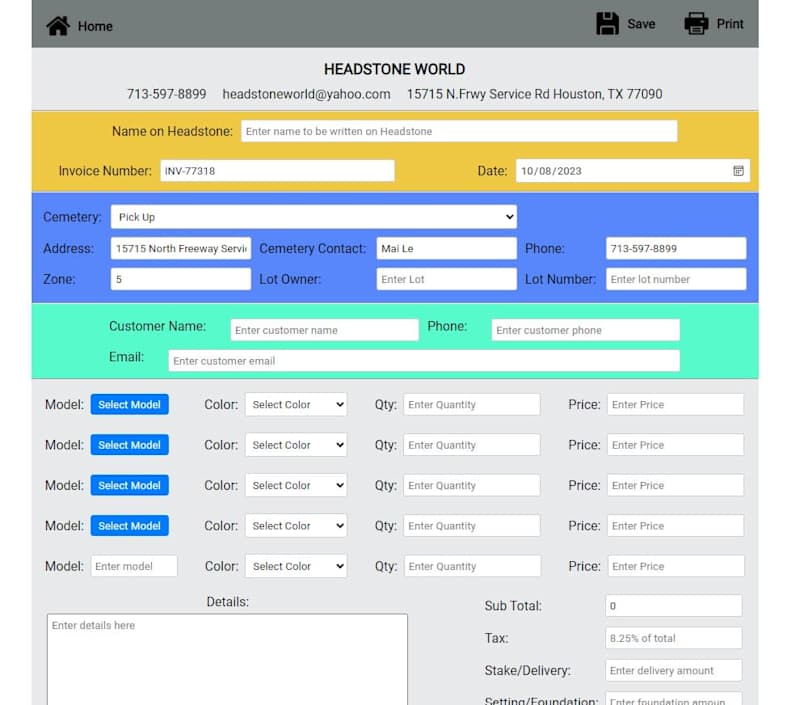Click the fifth row Qty field
The height and width of the screenshot is (705, 800).
point(472,566)
